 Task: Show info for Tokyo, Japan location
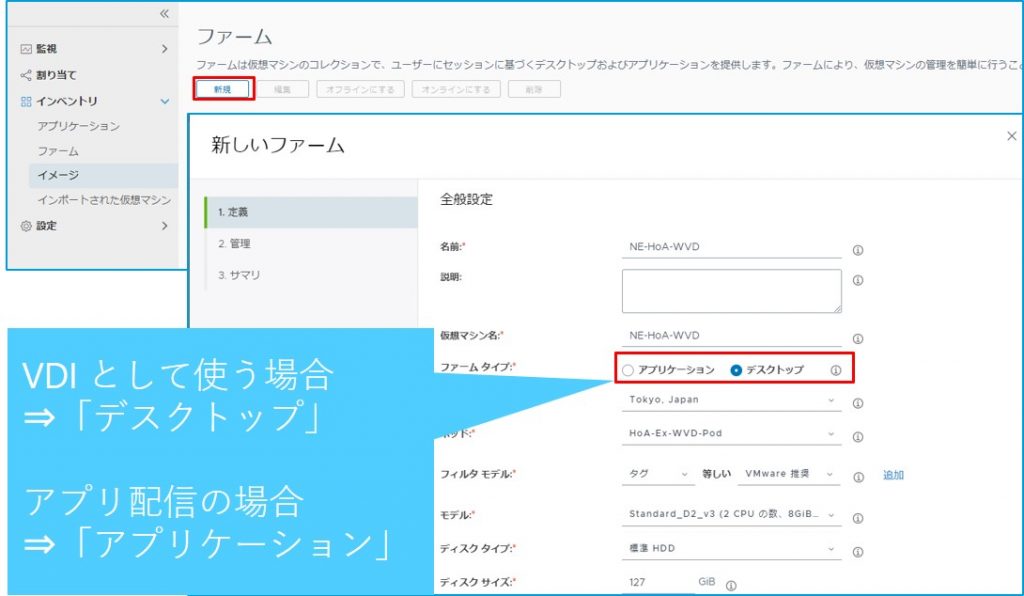tap(858, 403)
